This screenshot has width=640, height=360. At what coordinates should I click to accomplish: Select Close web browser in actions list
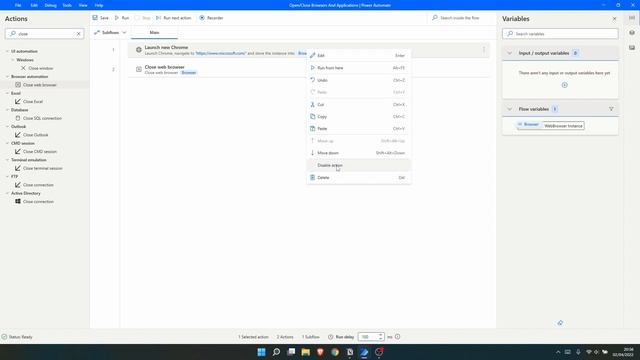(x=40, y=85)
